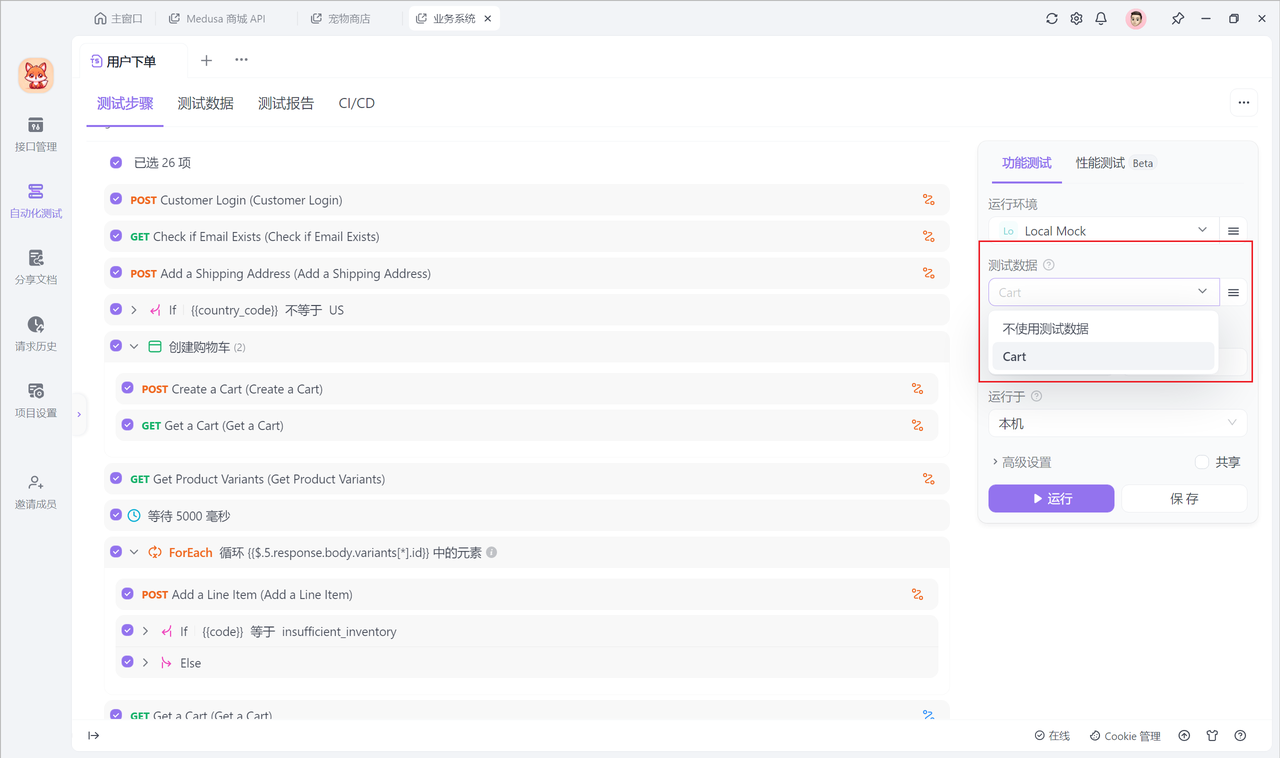
Task: Click the info icon on ForEach step
Action: 492,552
